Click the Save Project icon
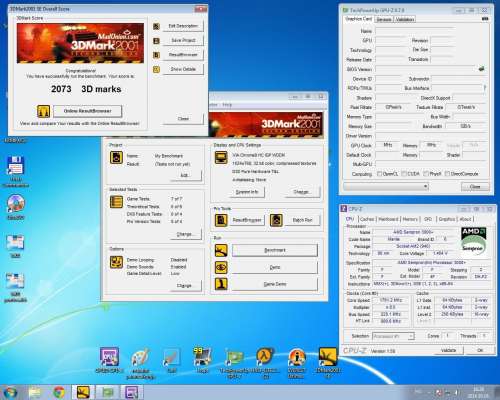 156,41
